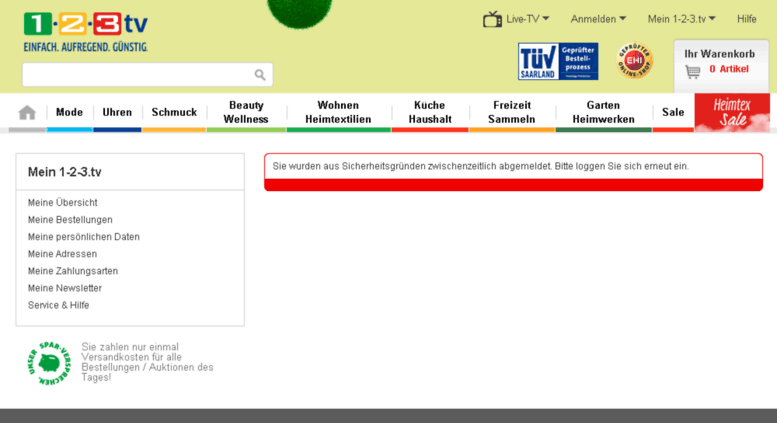Open the Beauty Wellness category

pos(246,112)
